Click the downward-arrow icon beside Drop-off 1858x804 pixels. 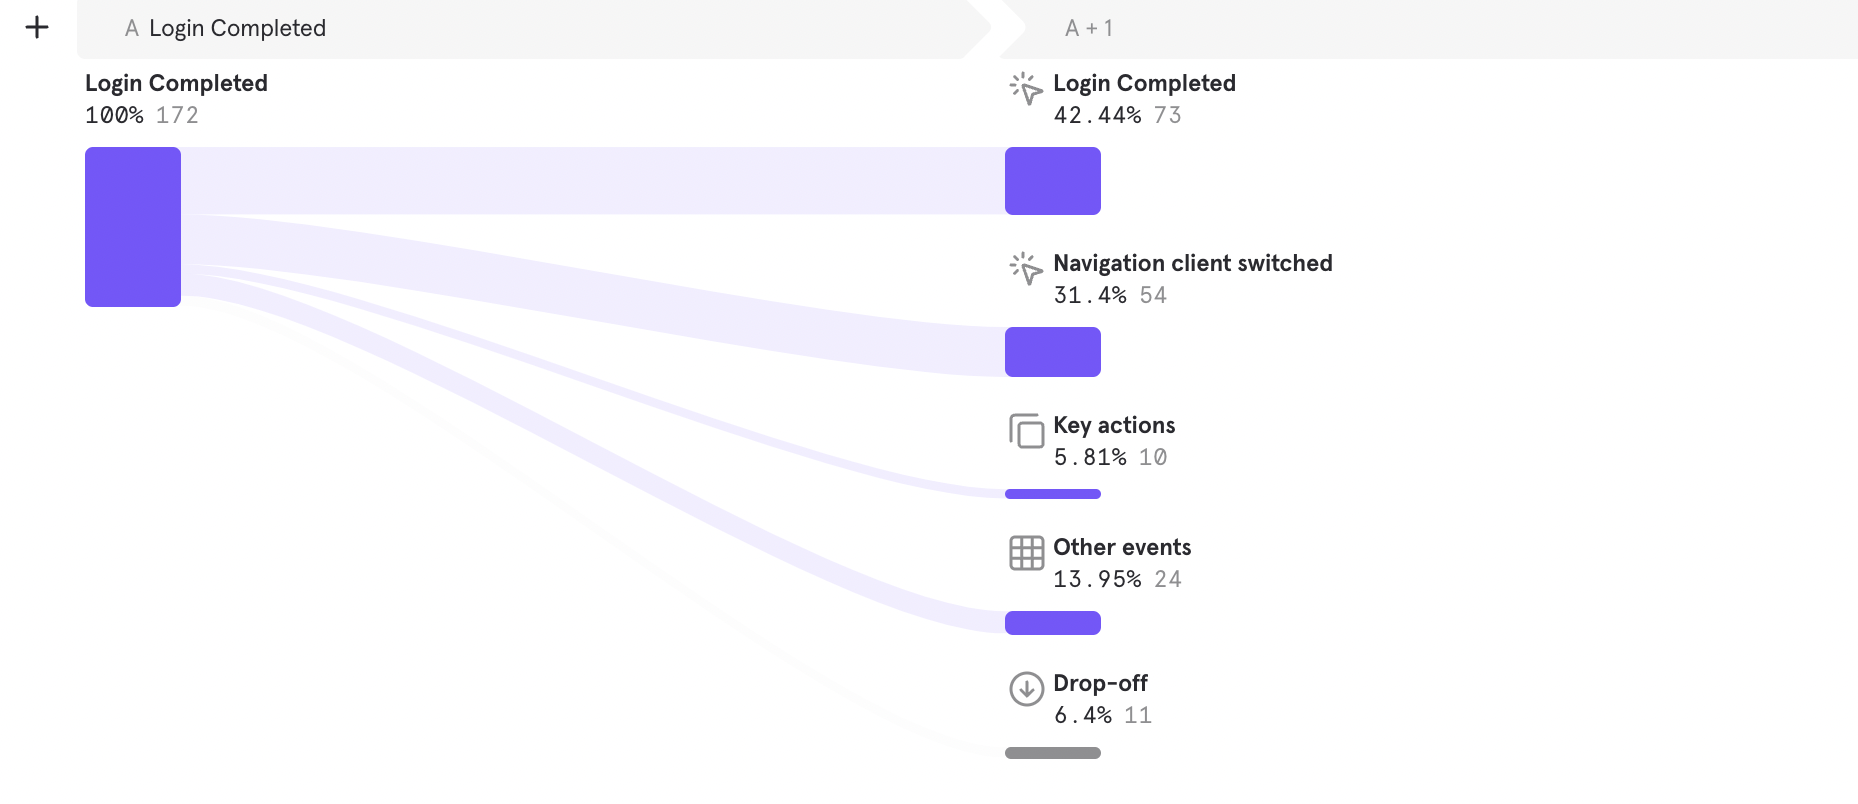point(1026,689)
